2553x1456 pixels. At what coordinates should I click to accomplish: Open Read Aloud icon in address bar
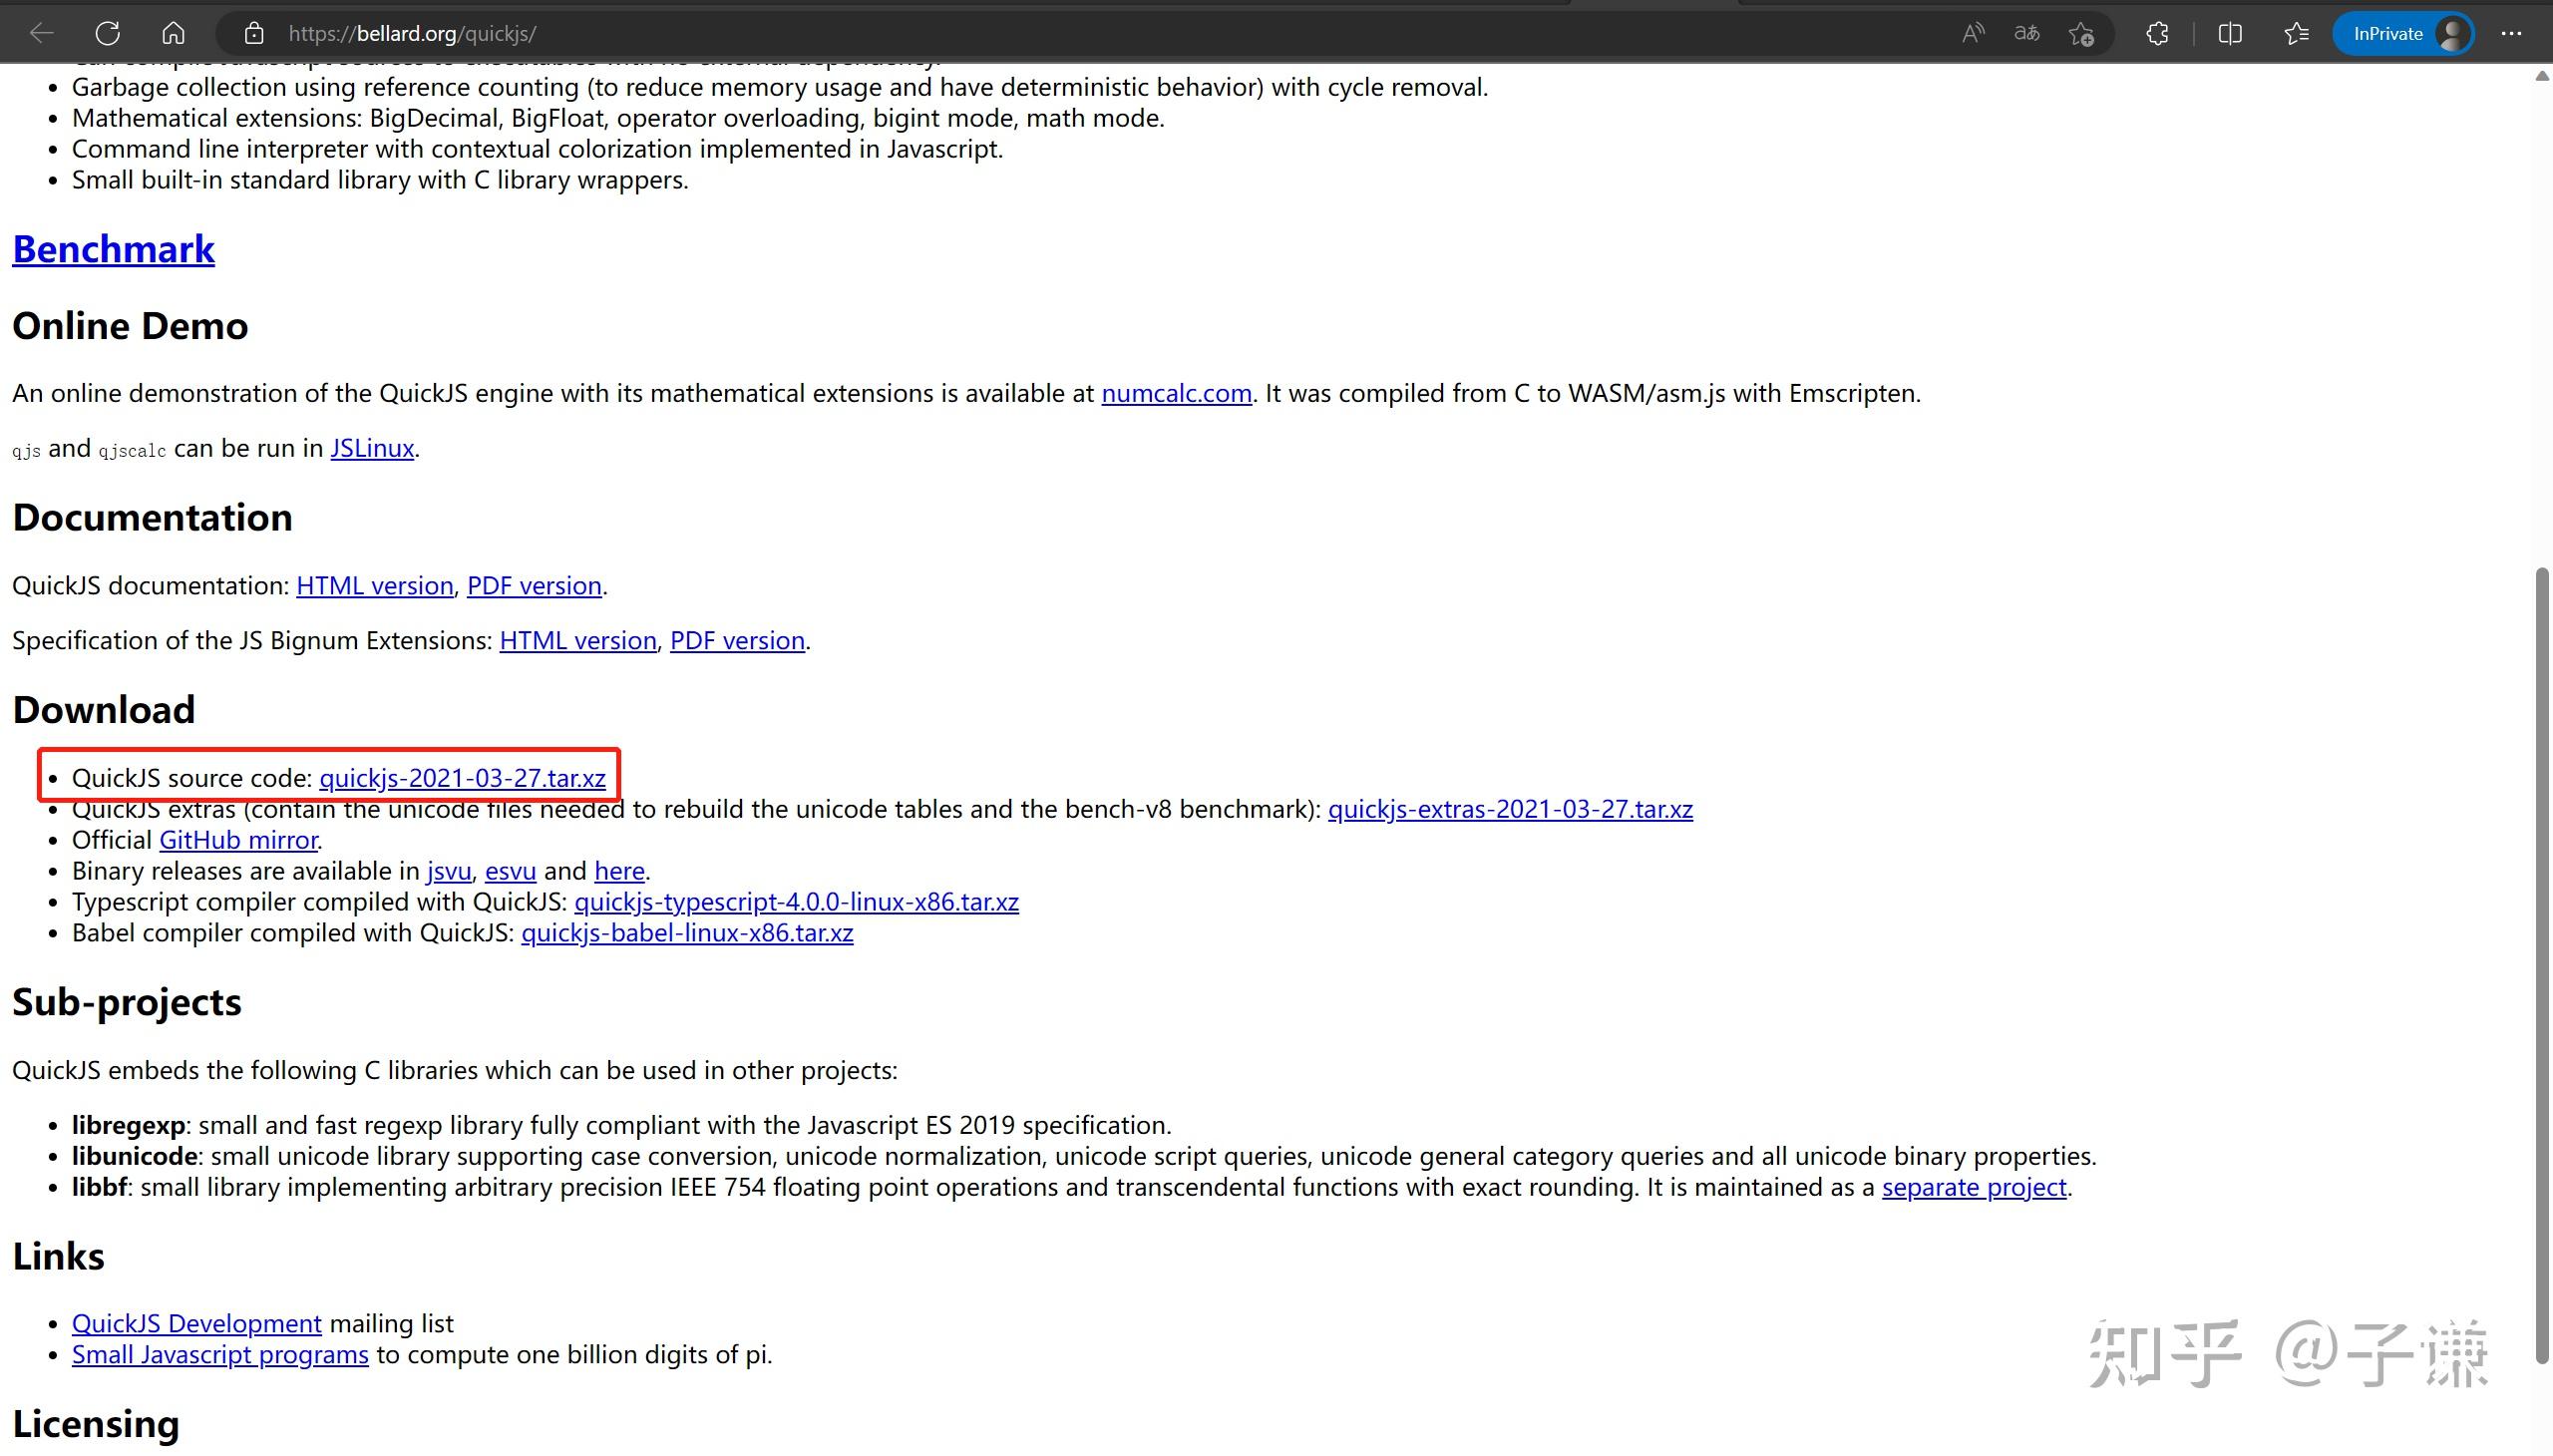[1972, 33]
